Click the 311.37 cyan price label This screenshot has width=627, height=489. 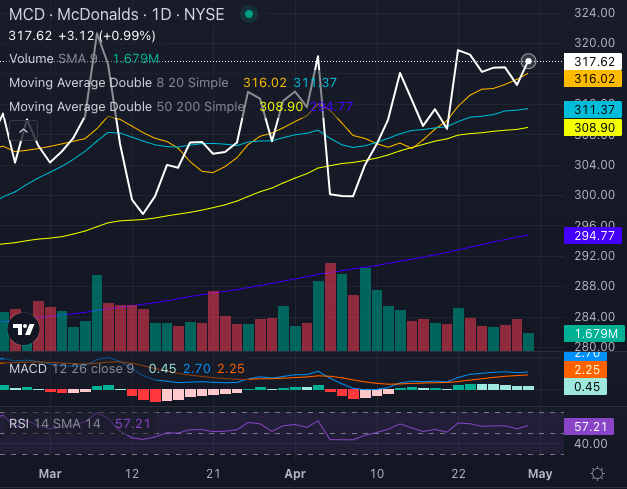(593, 110)
